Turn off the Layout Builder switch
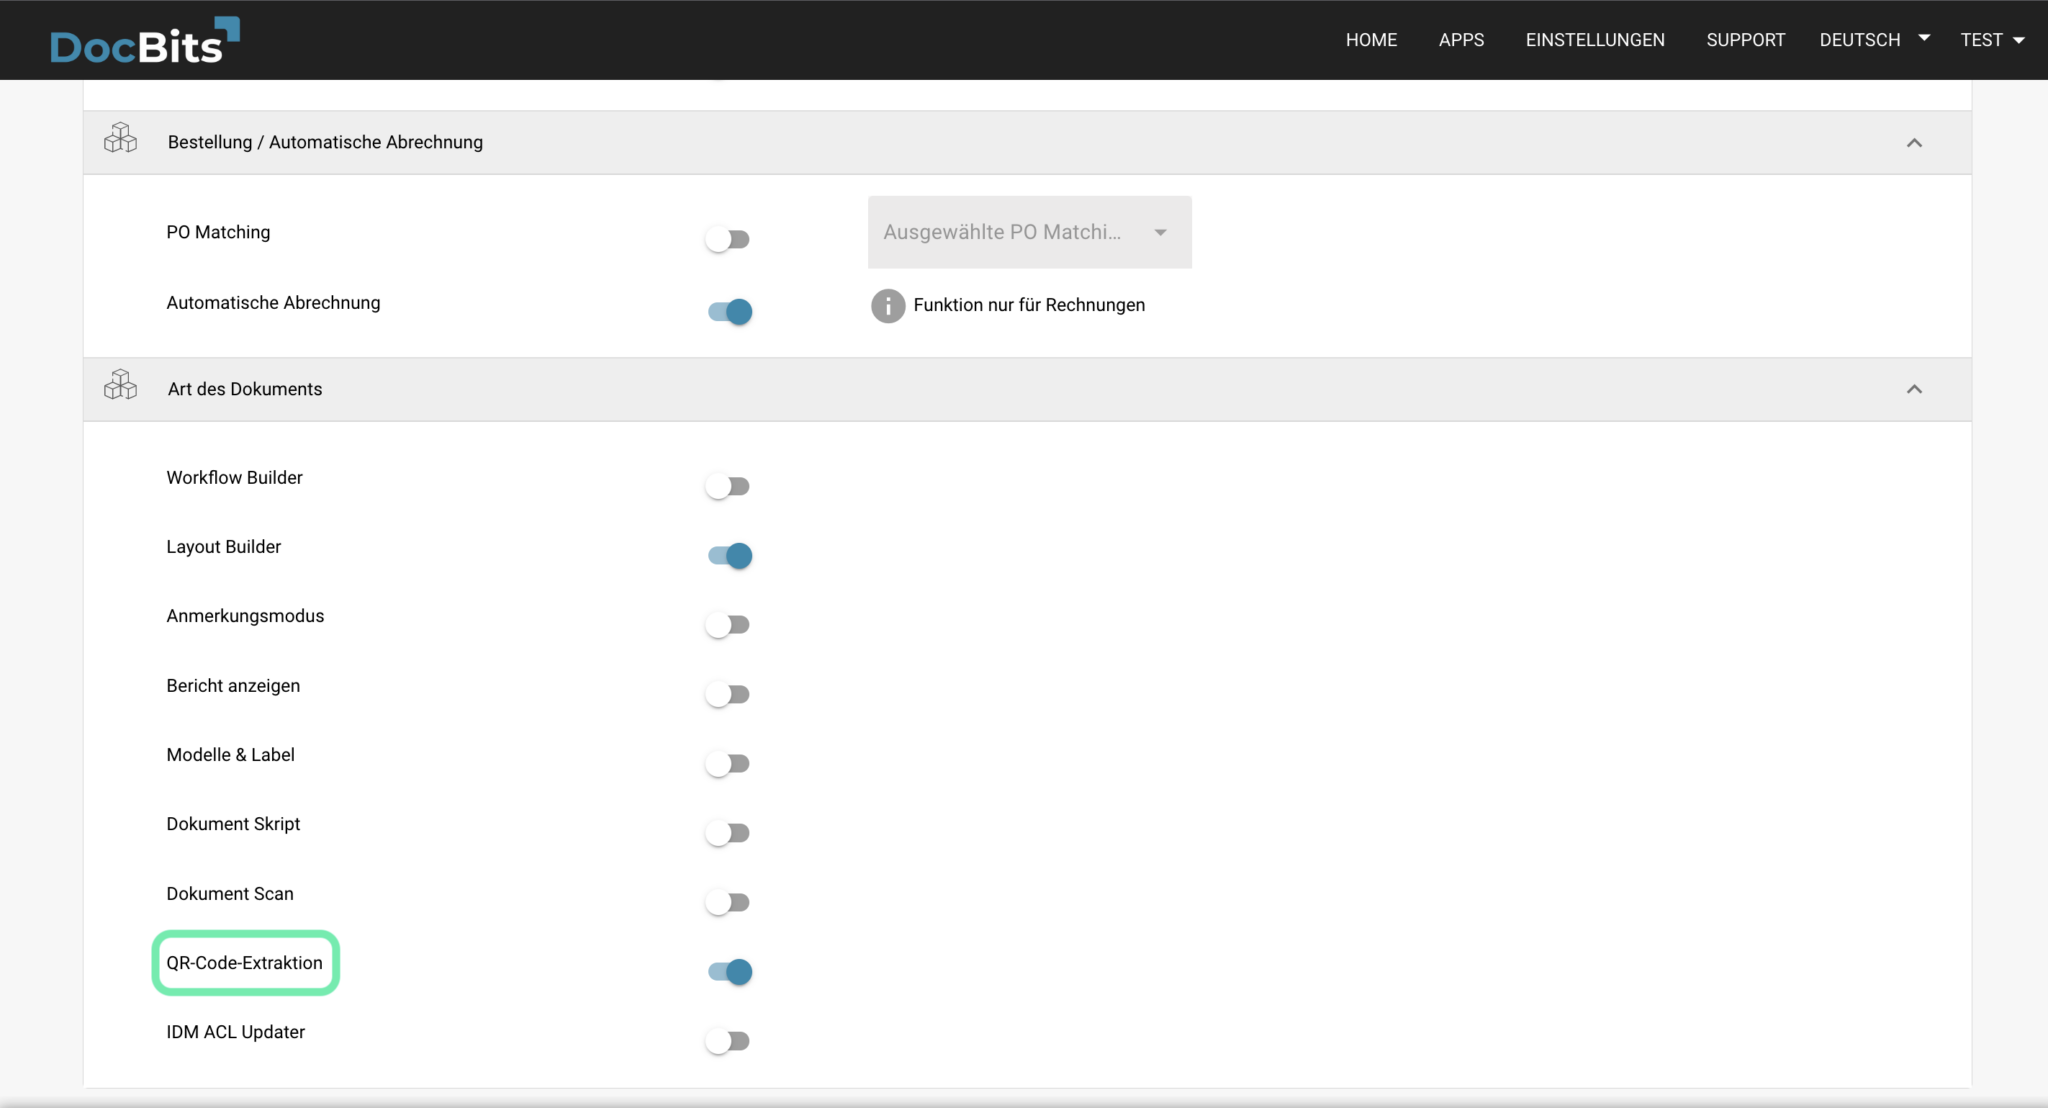This screenshot has height=1108, width=2048. pyautogui.click(x=730, y=556)
